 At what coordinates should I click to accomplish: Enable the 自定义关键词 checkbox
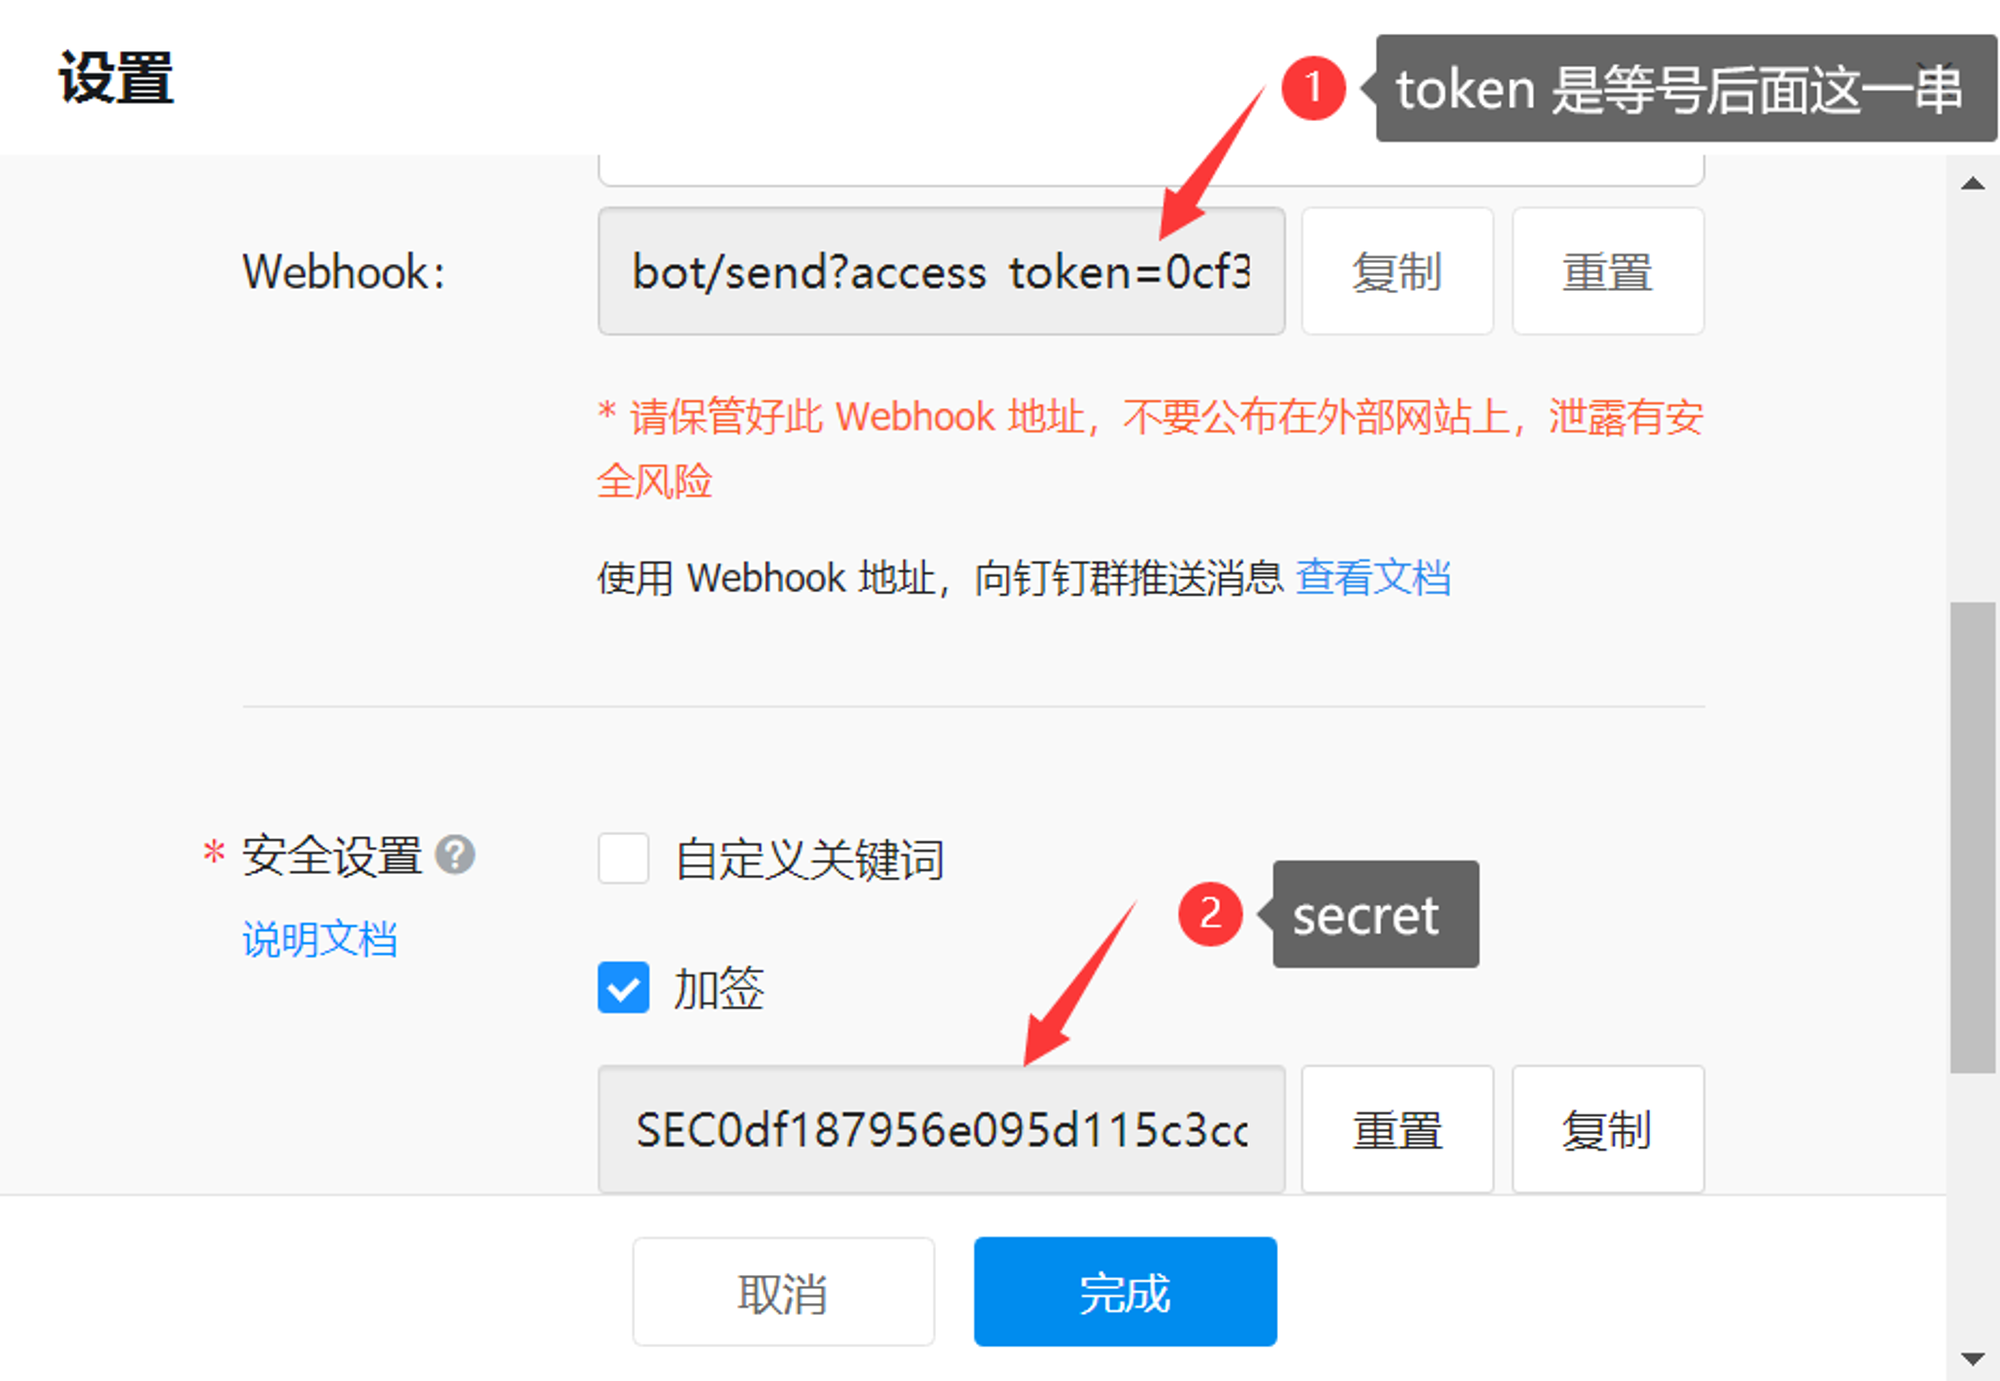pos(624,858)
